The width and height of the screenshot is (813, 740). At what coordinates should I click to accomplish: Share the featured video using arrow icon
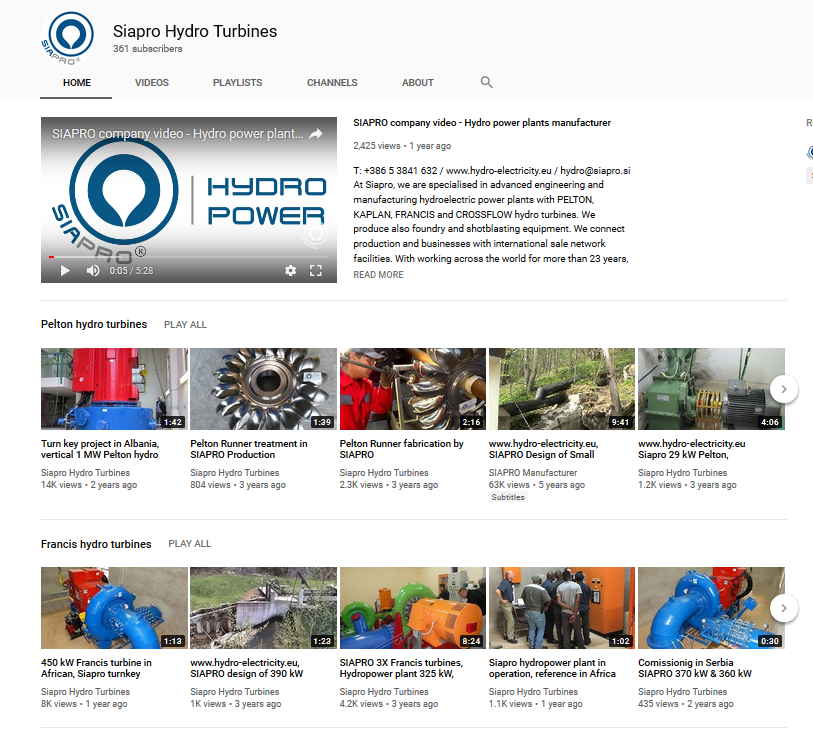(x=316, y=134)
